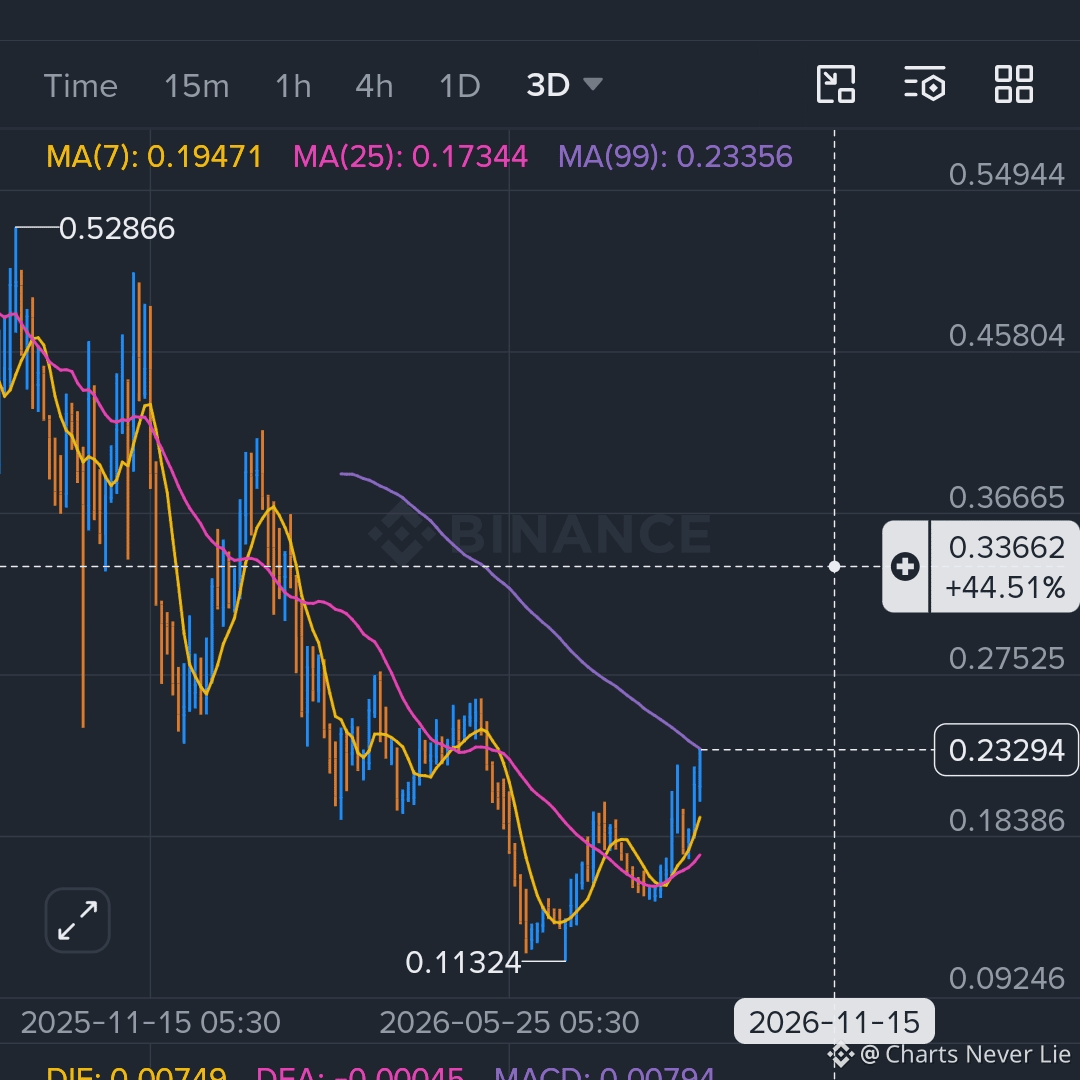
Task: Switch to the 1h timeframe
Action: tap(293, 86)
